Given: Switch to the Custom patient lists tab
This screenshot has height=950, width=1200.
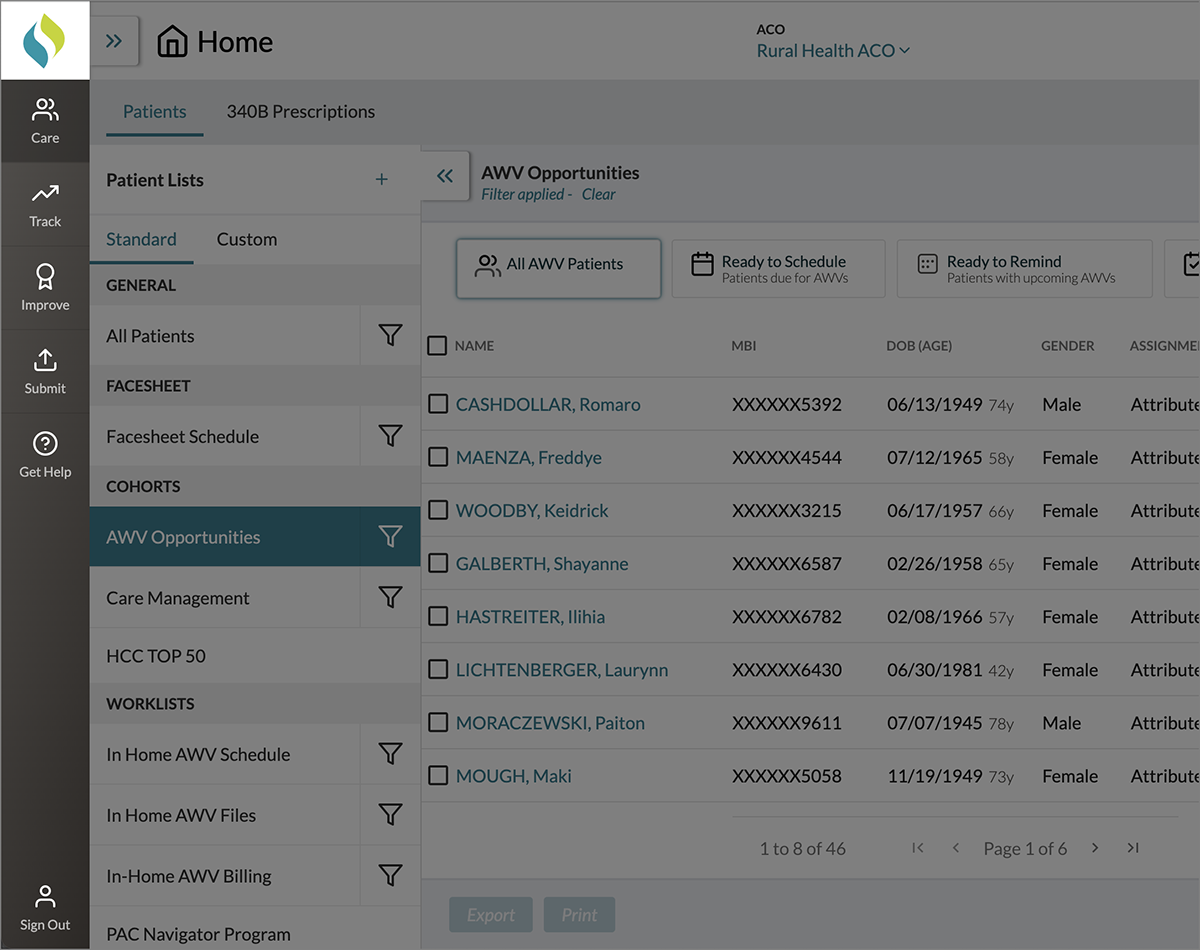Looking at the screenshot, I should 247,240.
